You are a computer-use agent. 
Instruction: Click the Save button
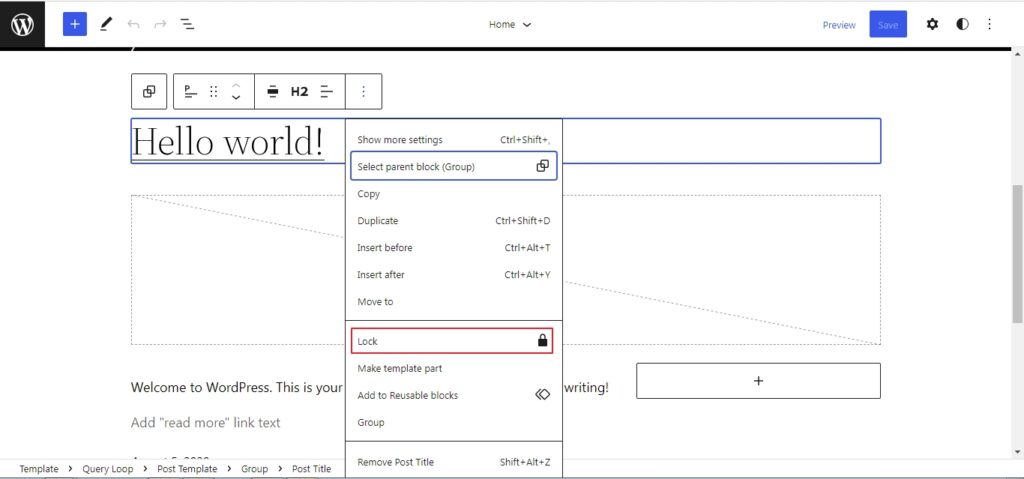888,24
